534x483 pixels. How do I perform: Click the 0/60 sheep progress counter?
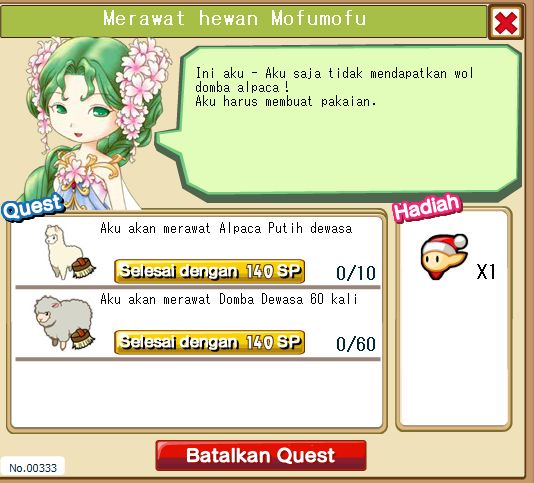[356, 344]
